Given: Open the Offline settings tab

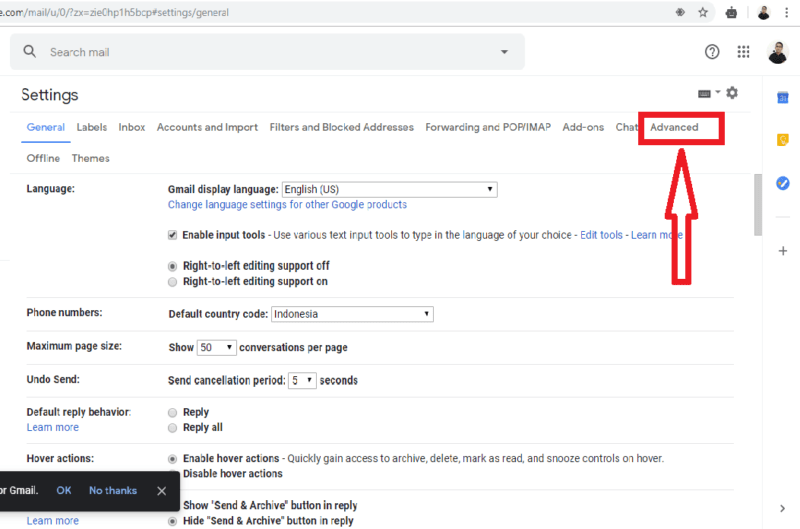Looking at the screenshot, I should pyautogui.click(x=43, y=158).
